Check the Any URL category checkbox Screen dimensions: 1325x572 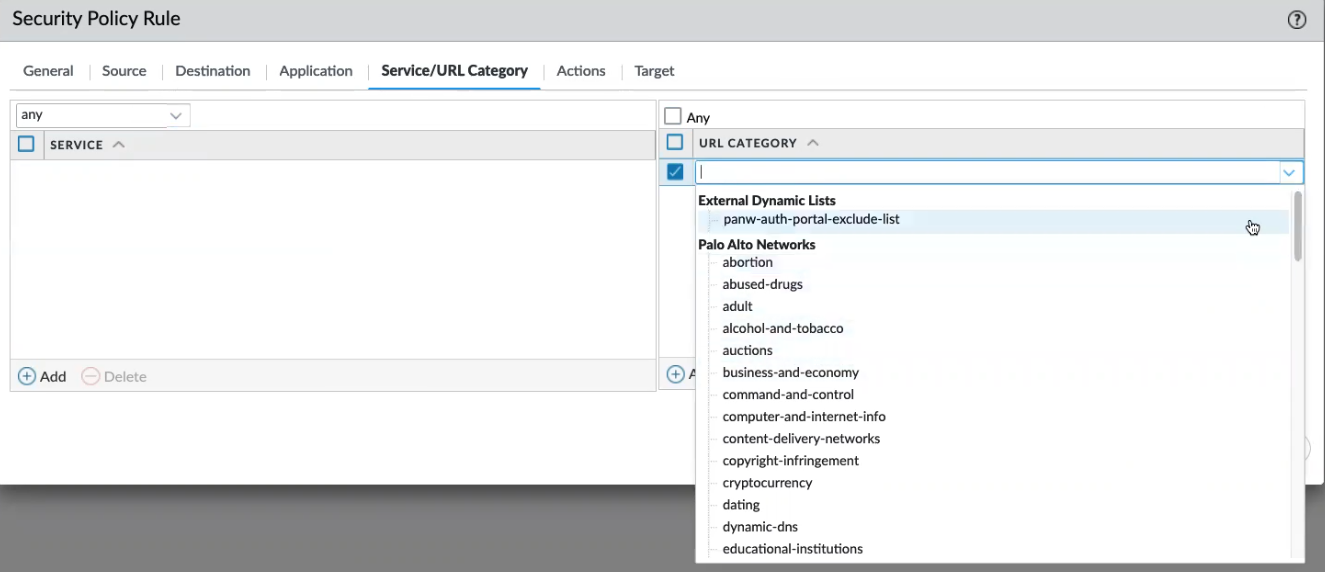pos(673,117)
